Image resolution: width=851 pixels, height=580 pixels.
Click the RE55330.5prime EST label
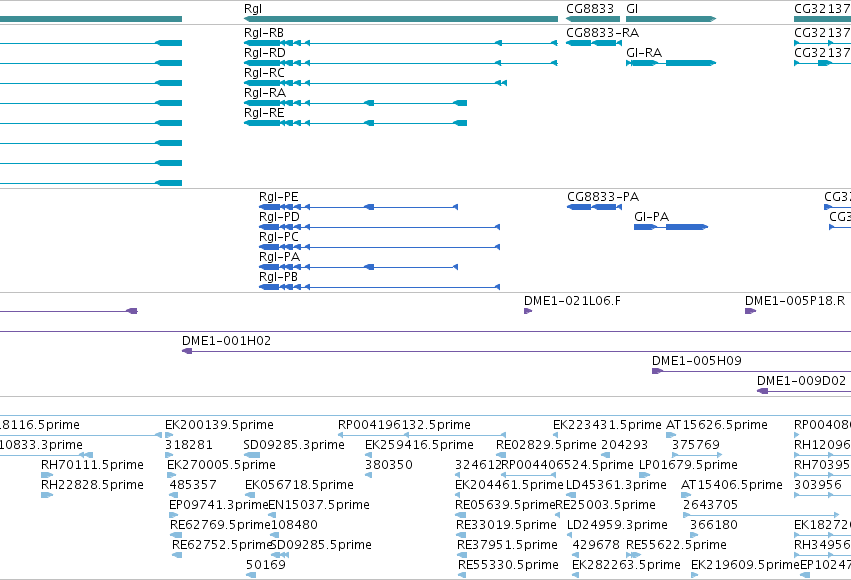click(x=509, y=565)
